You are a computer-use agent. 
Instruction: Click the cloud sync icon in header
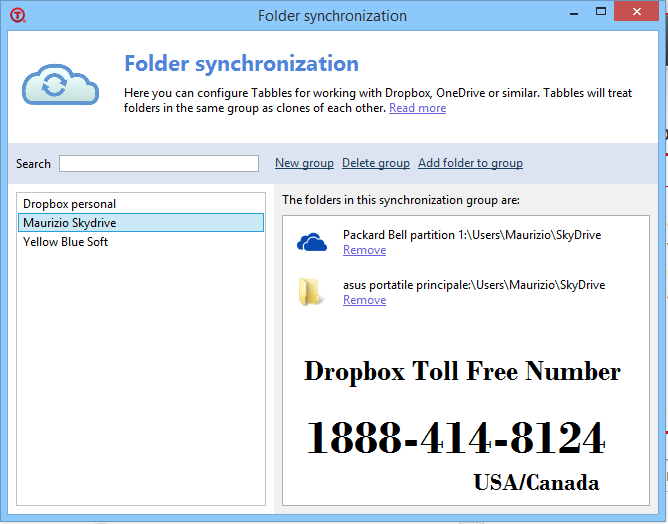60,85
